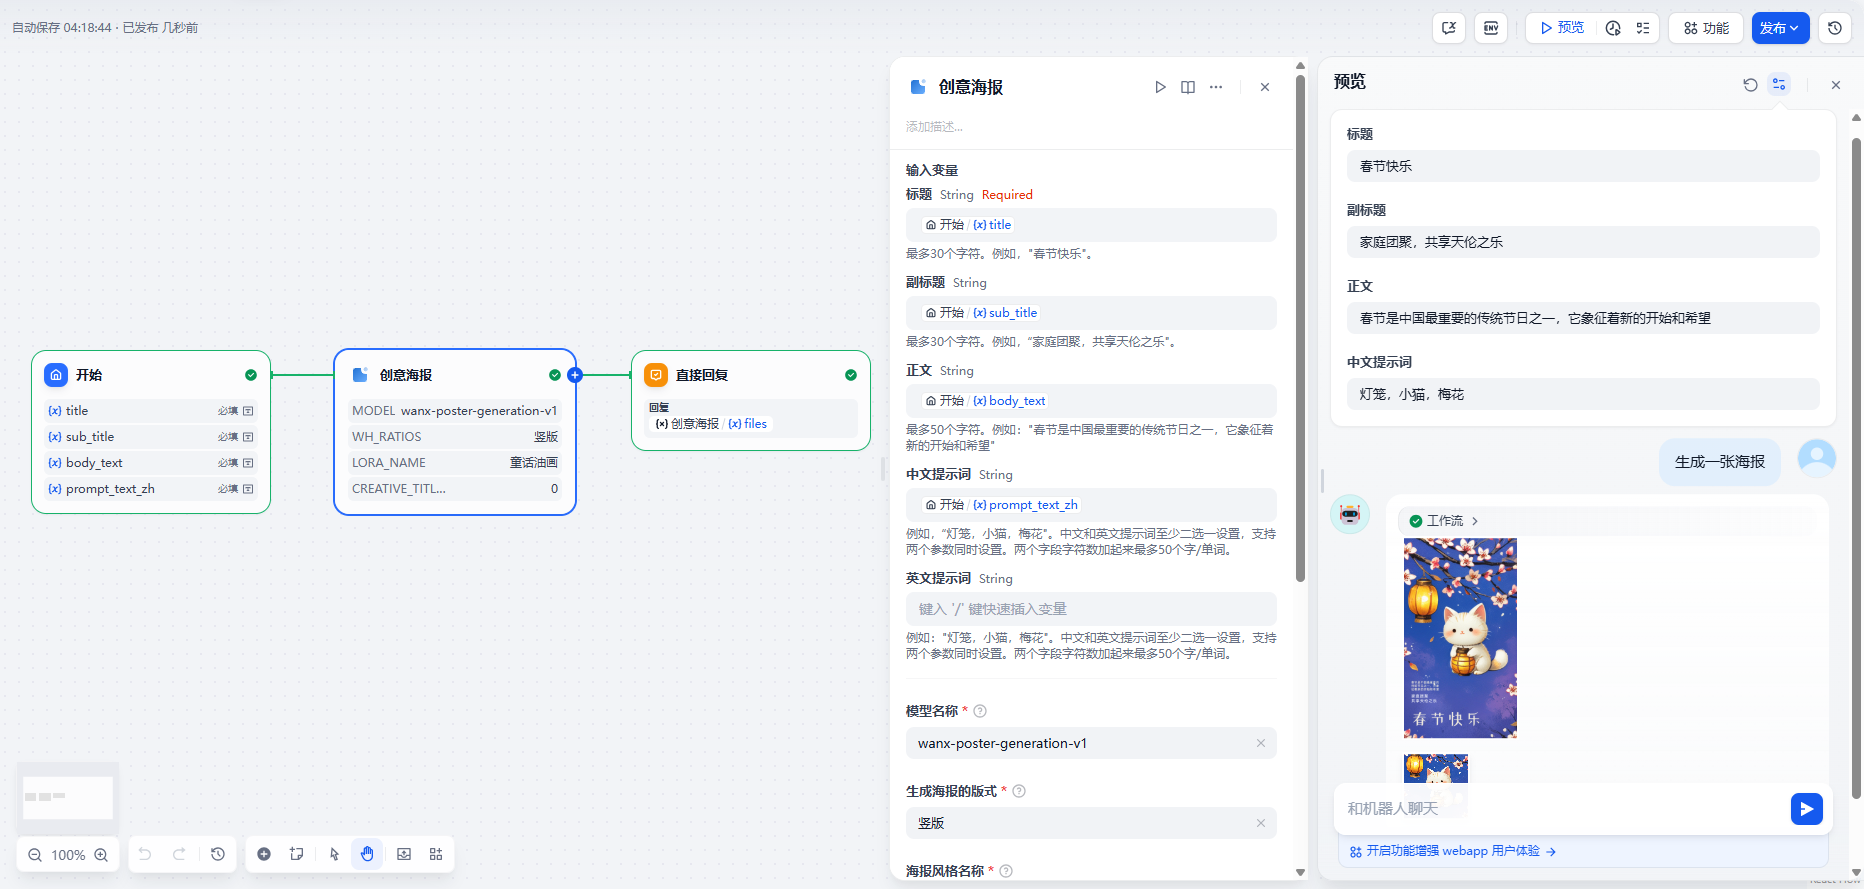Click the 预览 preview button
1864x889 pixels.
1562,28
